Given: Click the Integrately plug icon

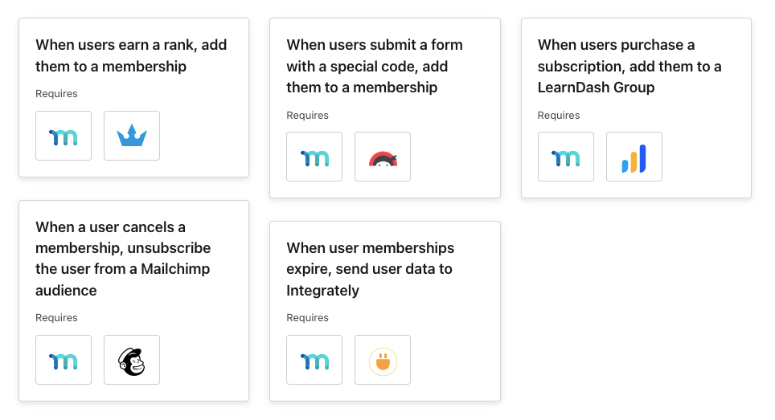Looking at the screenshot, I should tap(383, 360).
